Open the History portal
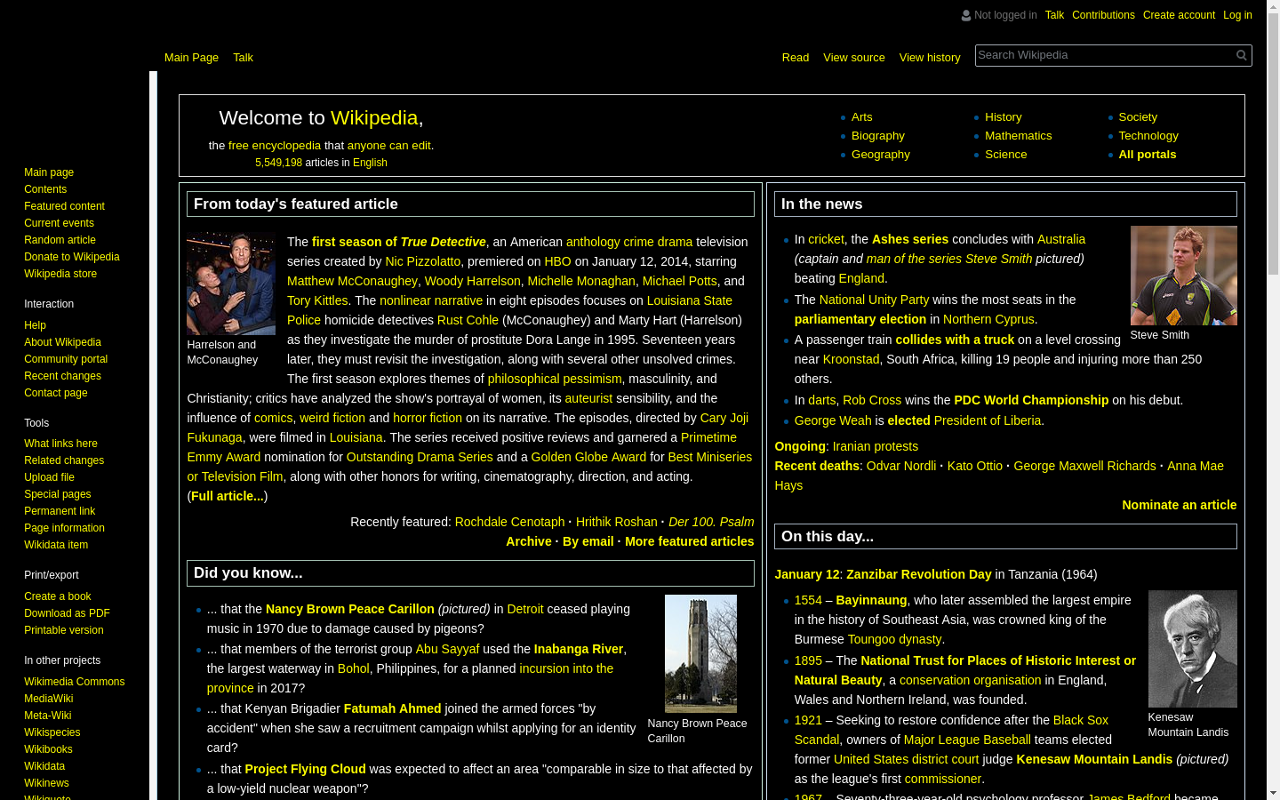1280x800 pixels. 1003,117
